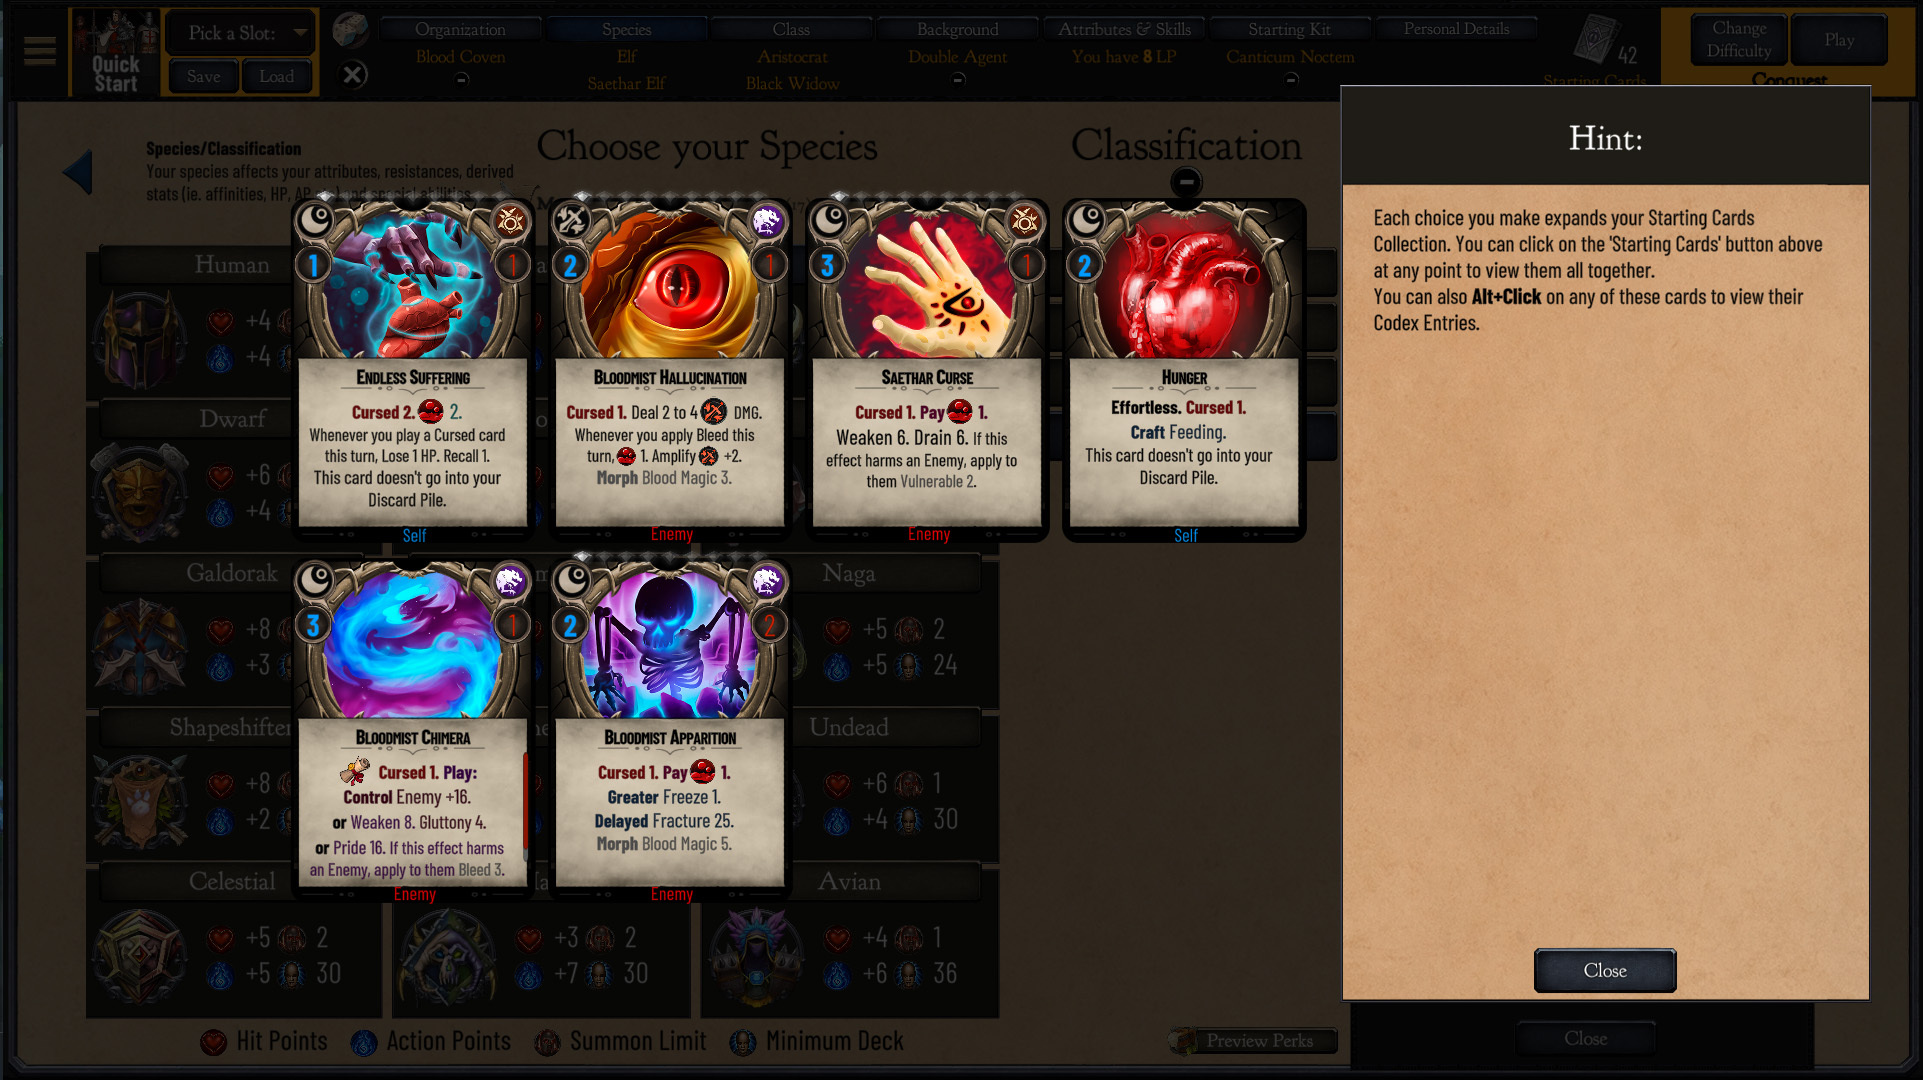This screenshot has height=1080, width=1923.
Task: Collapse the Classification section minus icon
Action: click(1186, 182)
